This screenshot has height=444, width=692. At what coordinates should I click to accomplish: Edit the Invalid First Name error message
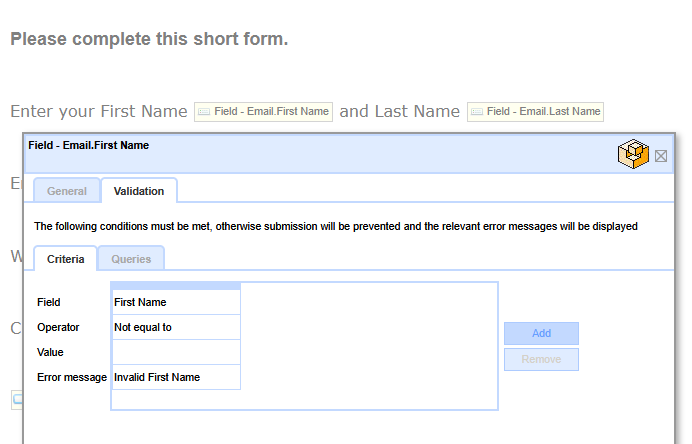pyautogui.click(x=176, y=377)
